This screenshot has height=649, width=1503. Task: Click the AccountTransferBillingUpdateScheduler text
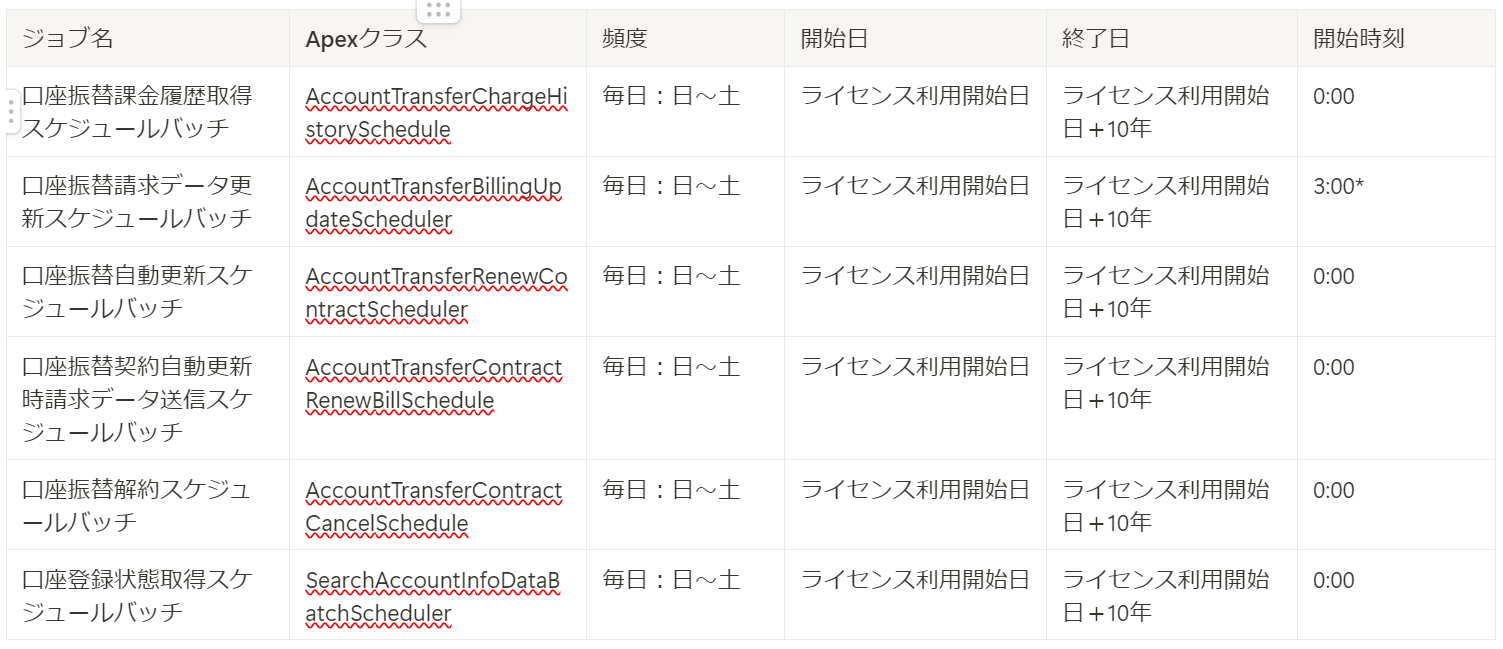click(x=434, y=203)
